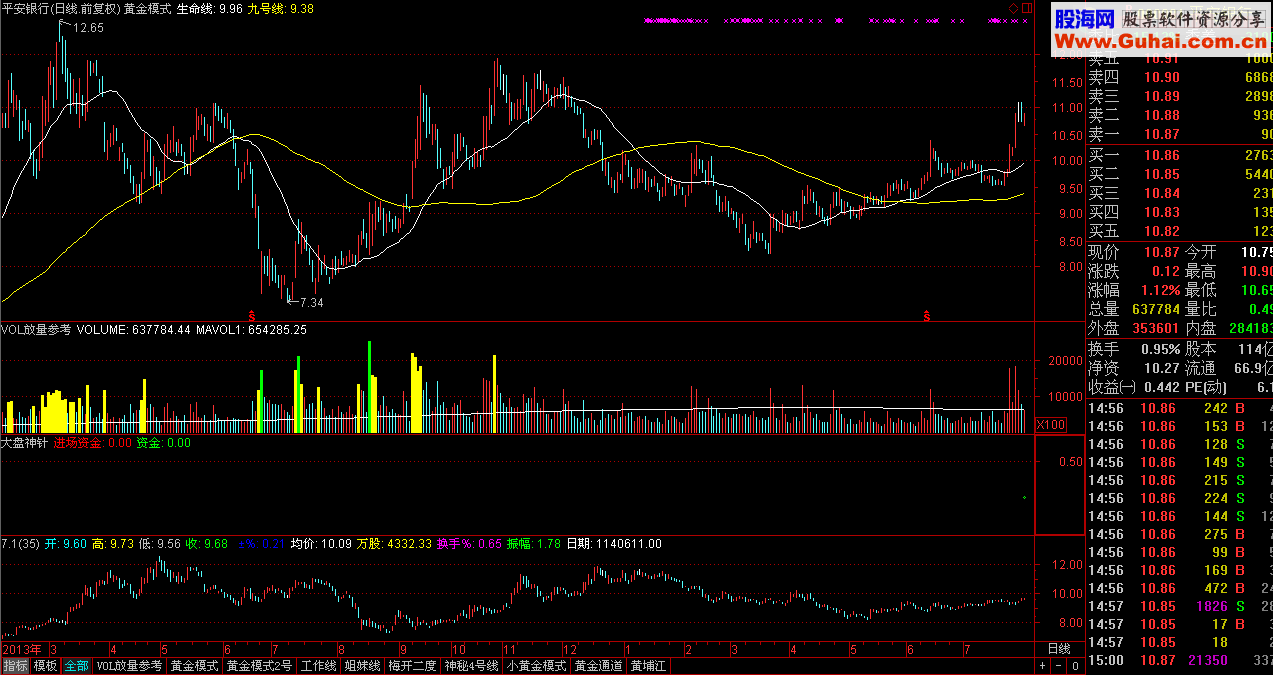
Task: Switch to the 黄金模式 indicator tab
Action: (194, 666)
